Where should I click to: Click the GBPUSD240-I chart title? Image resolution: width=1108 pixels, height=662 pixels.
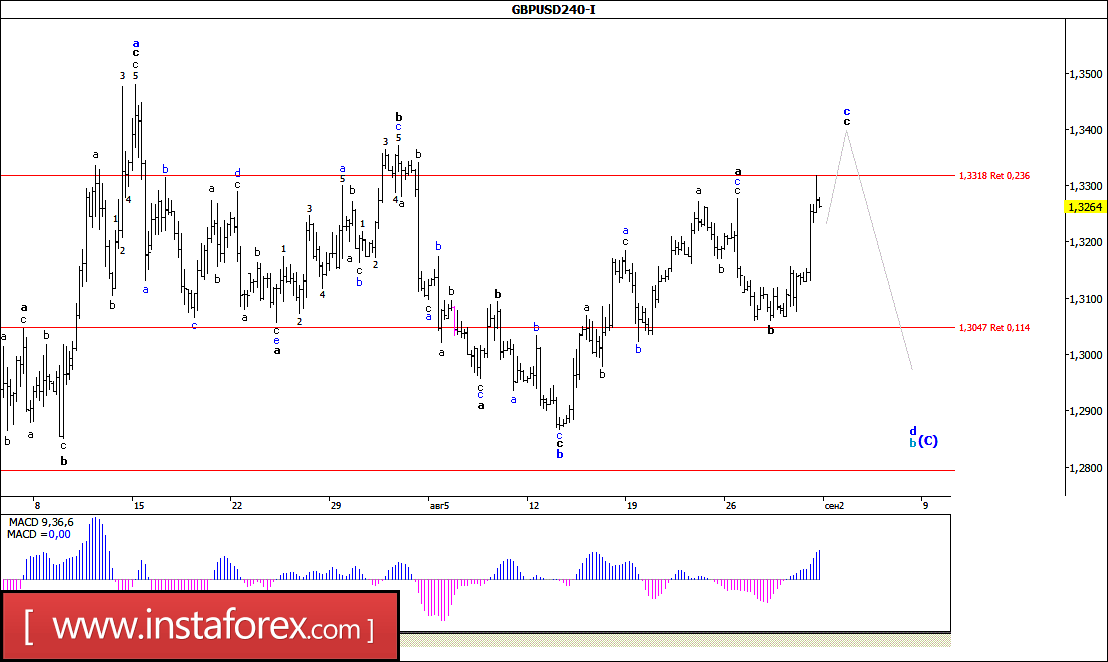tap(553, 10)
